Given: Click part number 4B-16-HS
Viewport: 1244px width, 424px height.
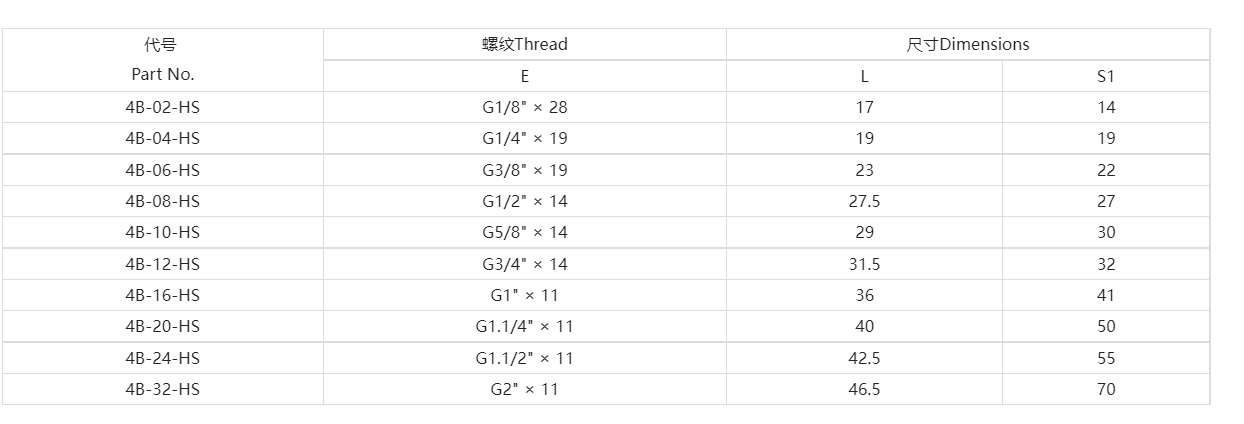Looking at the screenshot, I should [163, 295].
